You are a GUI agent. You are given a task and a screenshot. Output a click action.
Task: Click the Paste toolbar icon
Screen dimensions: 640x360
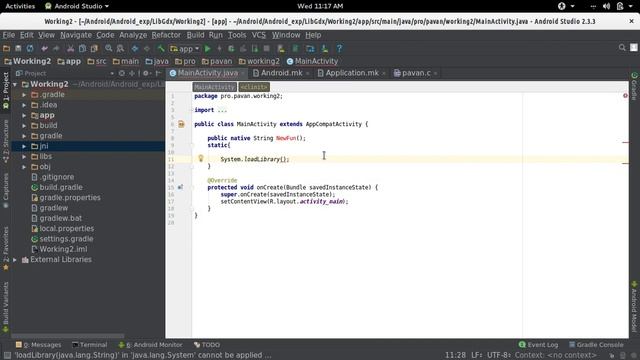[x=94, y=49]
